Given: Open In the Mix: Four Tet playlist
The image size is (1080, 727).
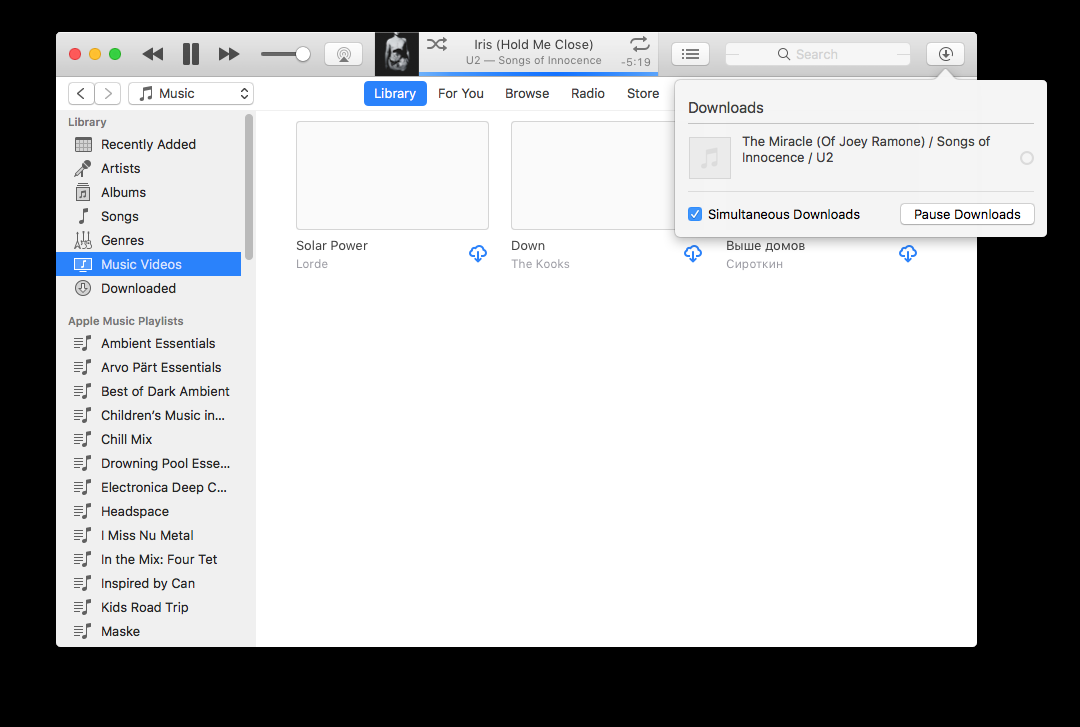Looking at the screenshot, I should [149, 560].
